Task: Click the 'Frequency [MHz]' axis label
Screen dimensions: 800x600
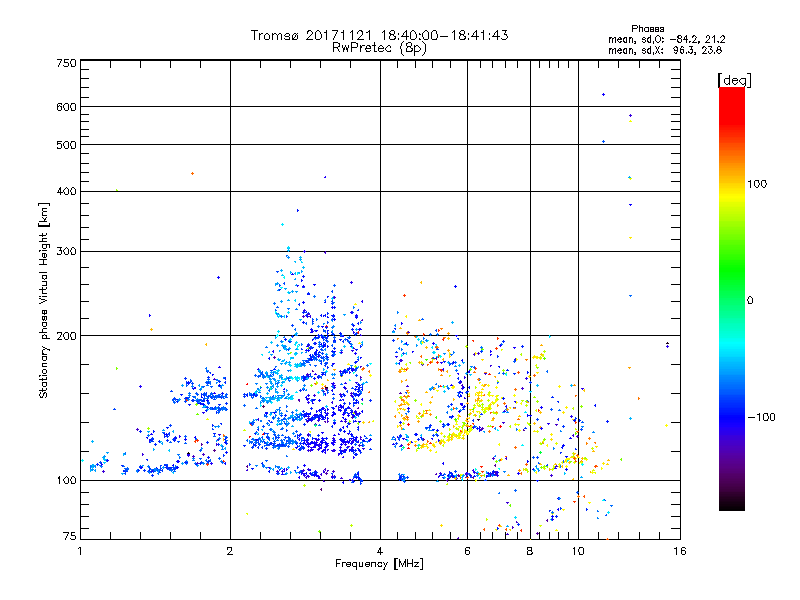Action: coord(379,564)
